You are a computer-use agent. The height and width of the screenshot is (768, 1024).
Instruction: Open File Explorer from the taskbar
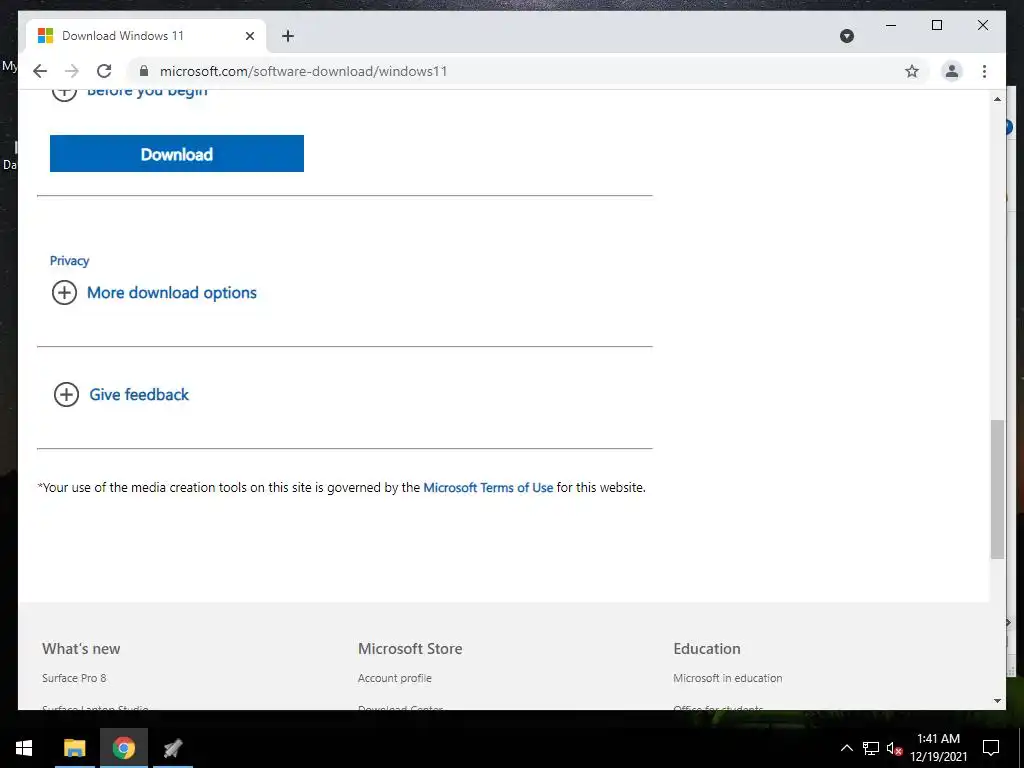74,748
